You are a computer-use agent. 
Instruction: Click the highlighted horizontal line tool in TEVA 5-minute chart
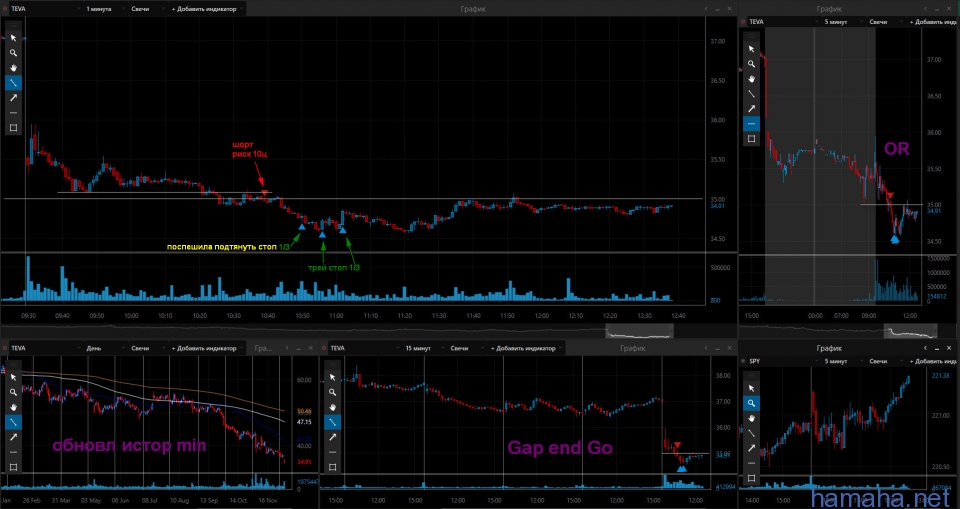[751, 124]
